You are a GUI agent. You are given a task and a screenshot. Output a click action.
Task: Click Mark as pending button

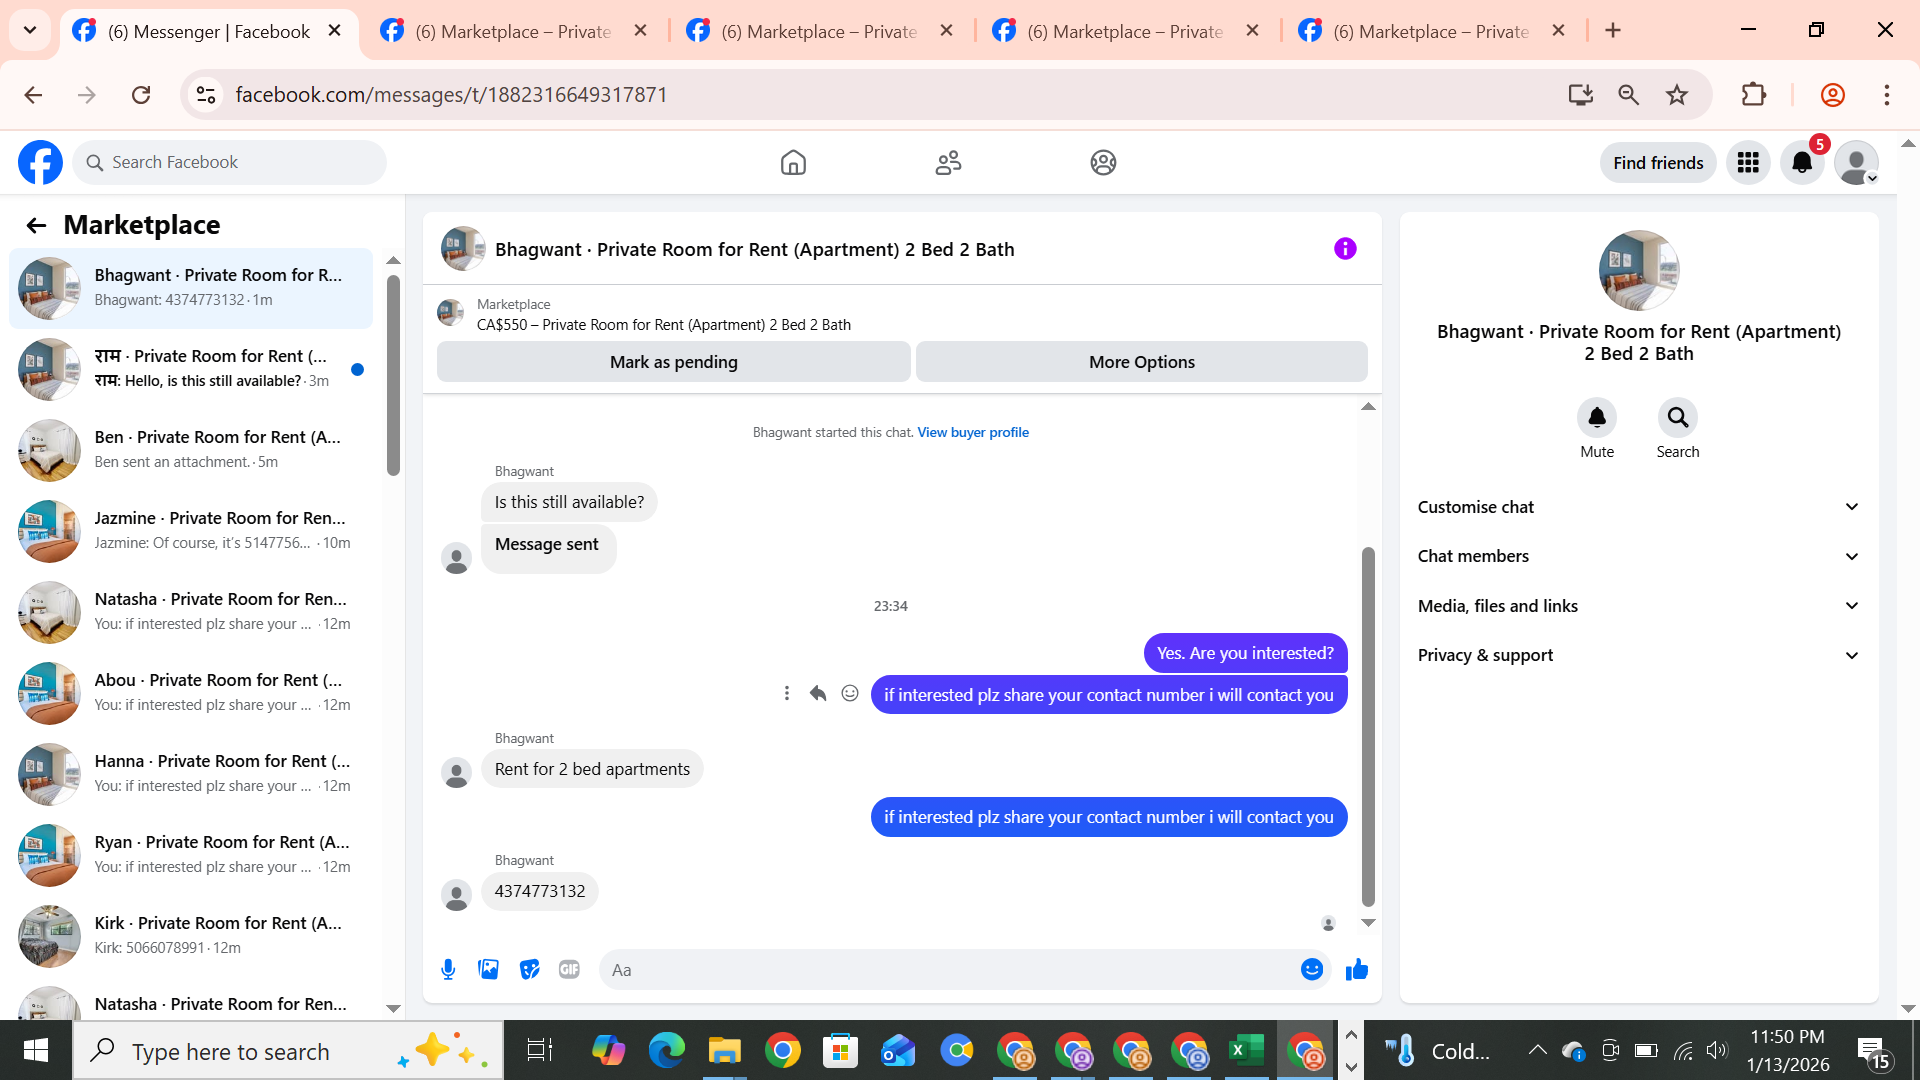pyautogui.click(x=673, y=362)
